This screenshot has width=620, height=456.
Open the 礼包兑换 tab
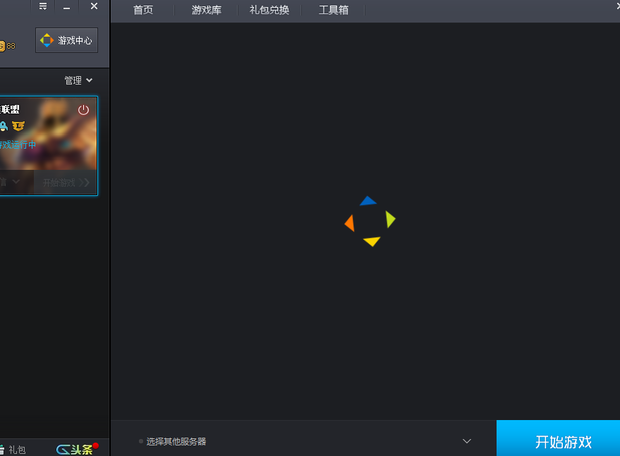pos(269,10)
